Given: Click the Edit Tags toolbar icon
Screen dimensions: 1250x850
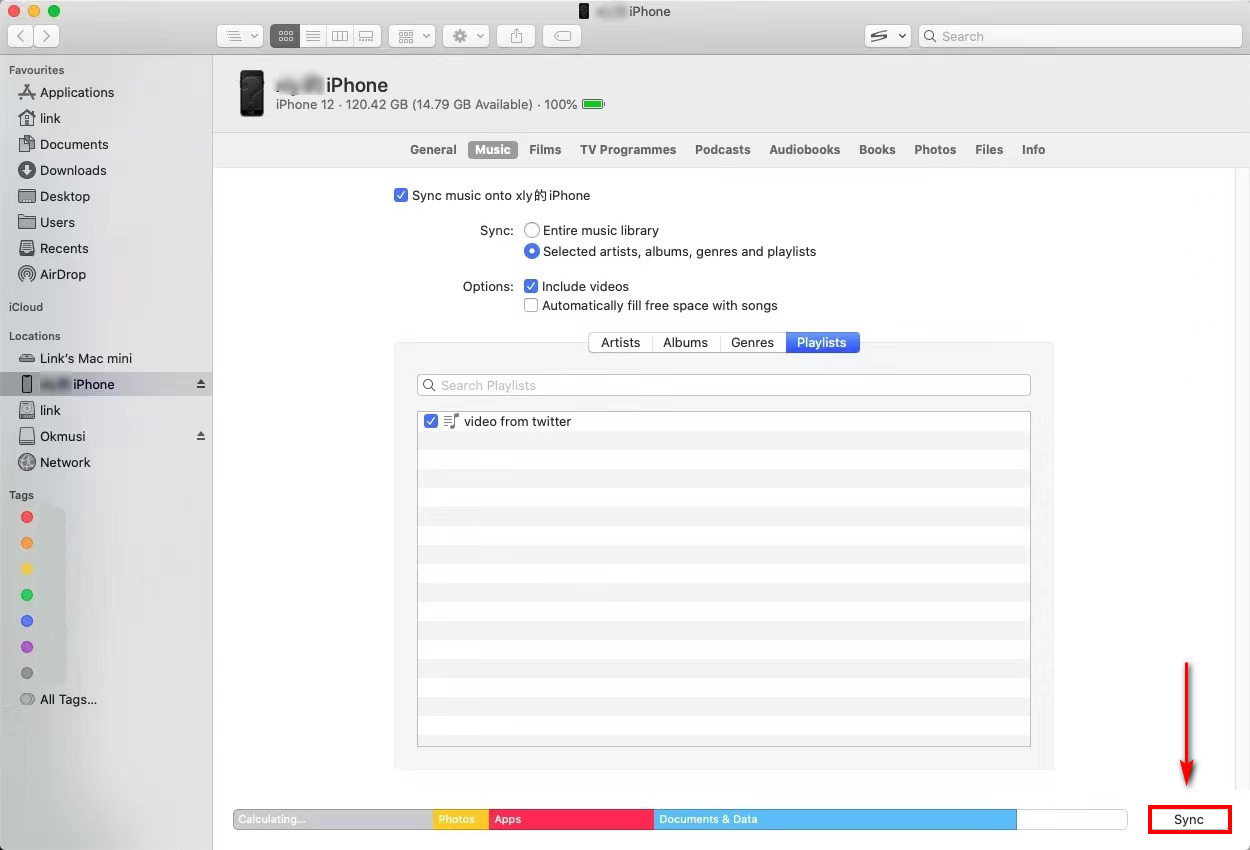Looking at the screenshot, I should (x=562, y=36).
